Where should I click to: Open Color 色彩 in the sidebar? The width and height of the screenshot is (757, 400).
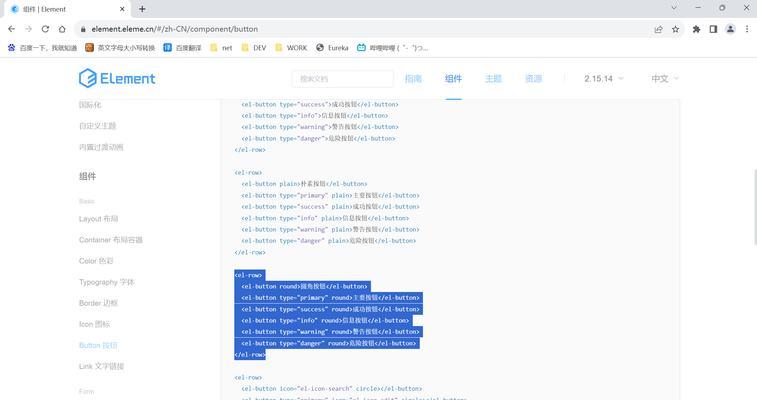click(x=96, y=261)
